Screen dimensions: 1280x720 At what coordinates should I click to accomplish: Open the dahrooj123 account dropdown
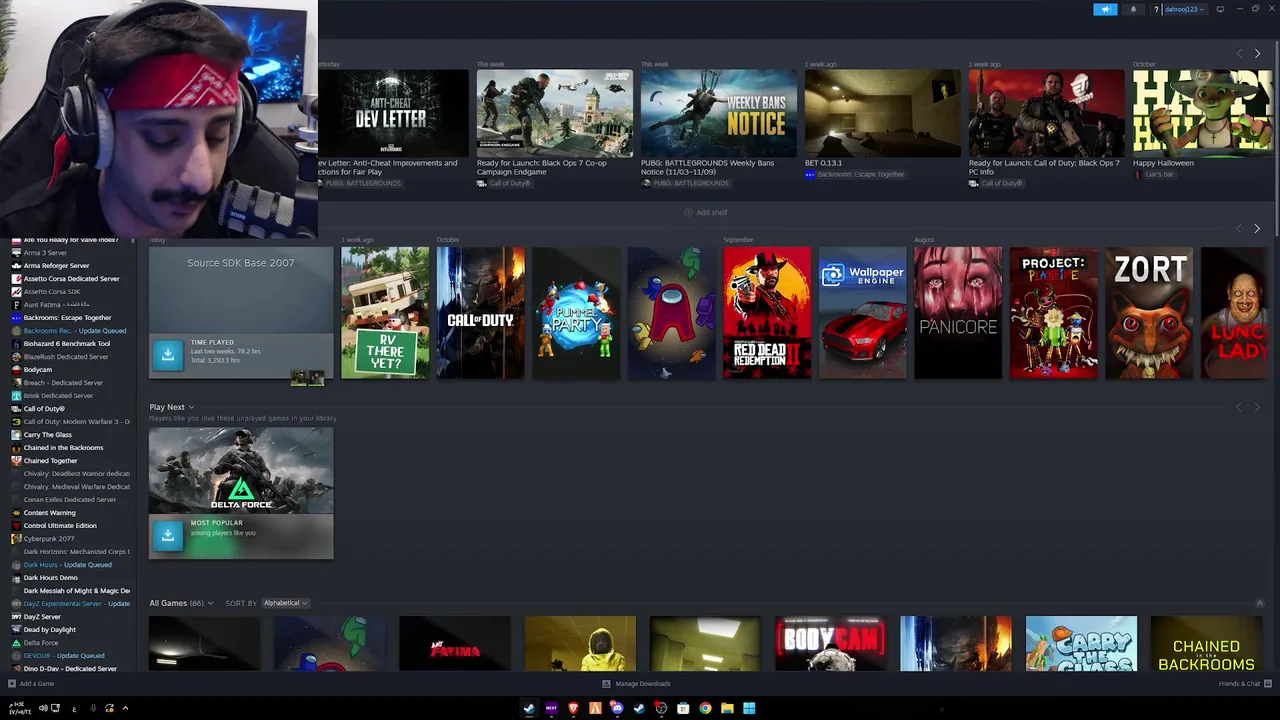(x=1184, y=9)
